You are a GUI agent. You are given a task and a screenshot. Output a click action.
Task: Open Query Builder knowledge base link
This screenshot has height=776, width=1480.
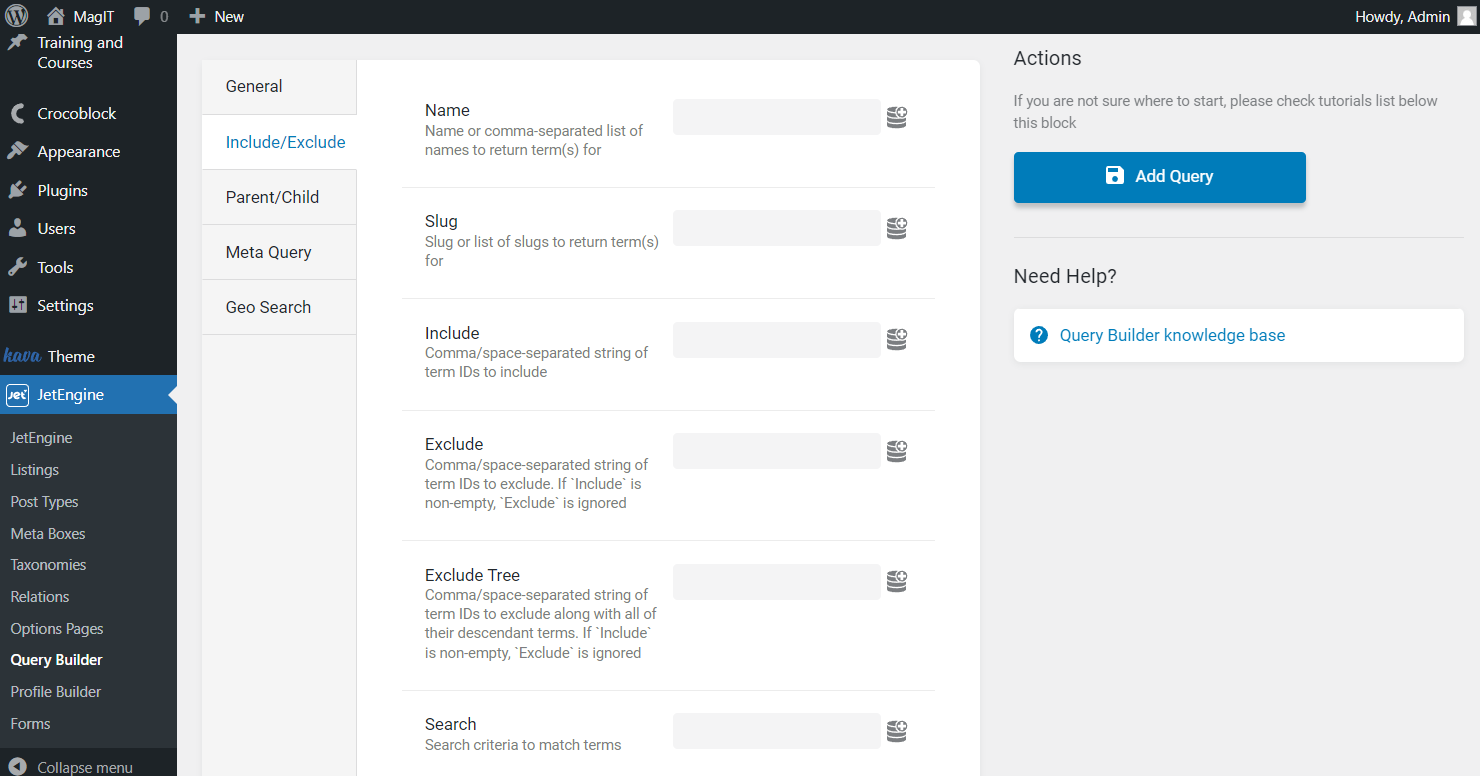tap(1172, 335)
